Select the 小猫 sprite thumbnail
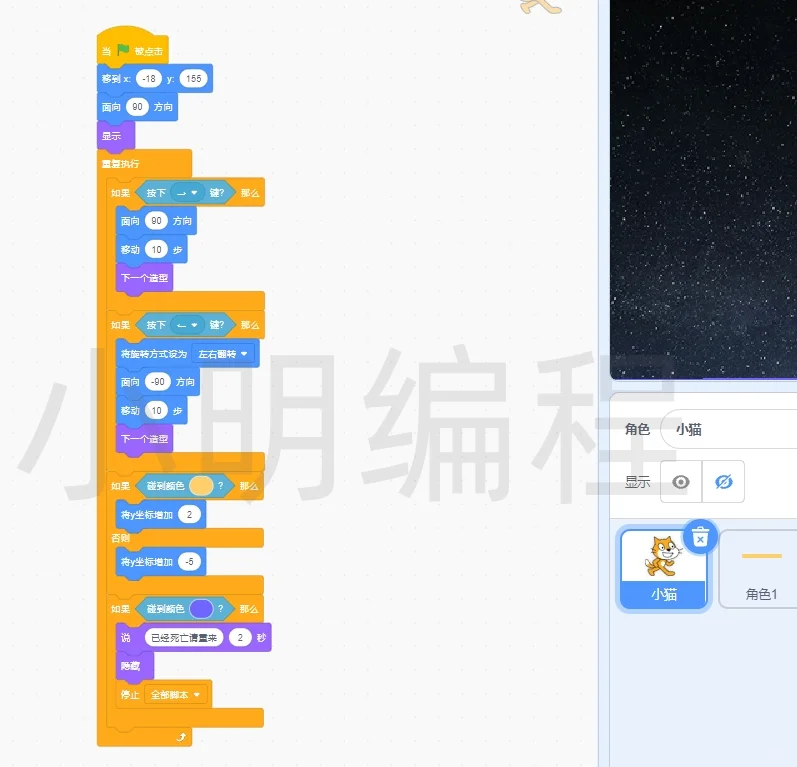 [663, 569]
